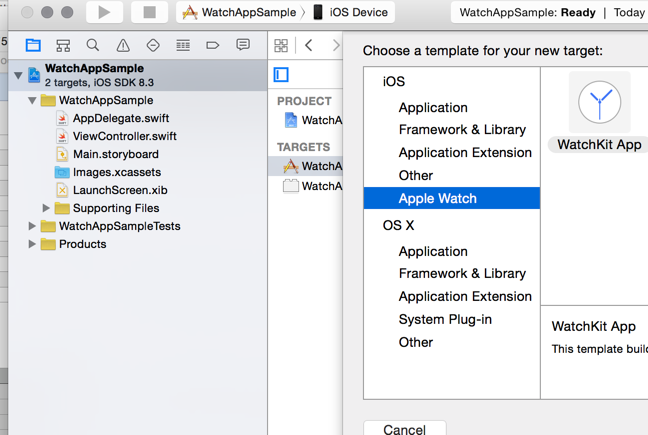Open the Test navigator diamond icon

tap(153, 46)
